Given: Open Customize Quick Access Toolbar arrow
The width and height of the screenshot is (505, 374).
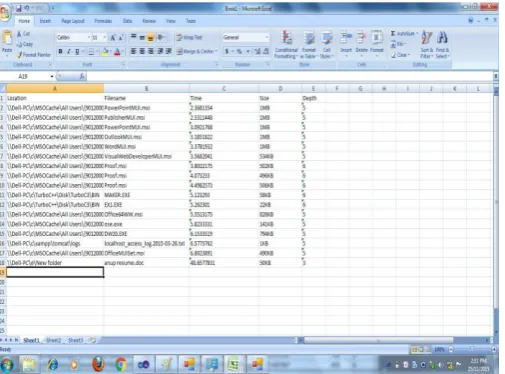Looking at the screenshot, I should tap(52, 8).
